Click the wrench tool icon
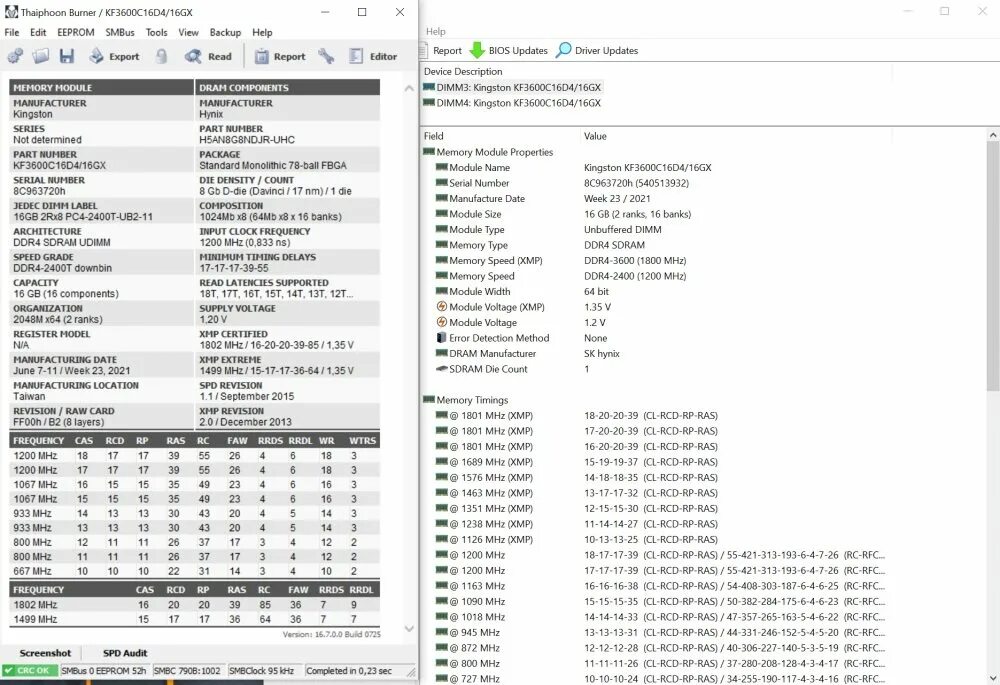The image size is (1000, 685). (327, 56)
